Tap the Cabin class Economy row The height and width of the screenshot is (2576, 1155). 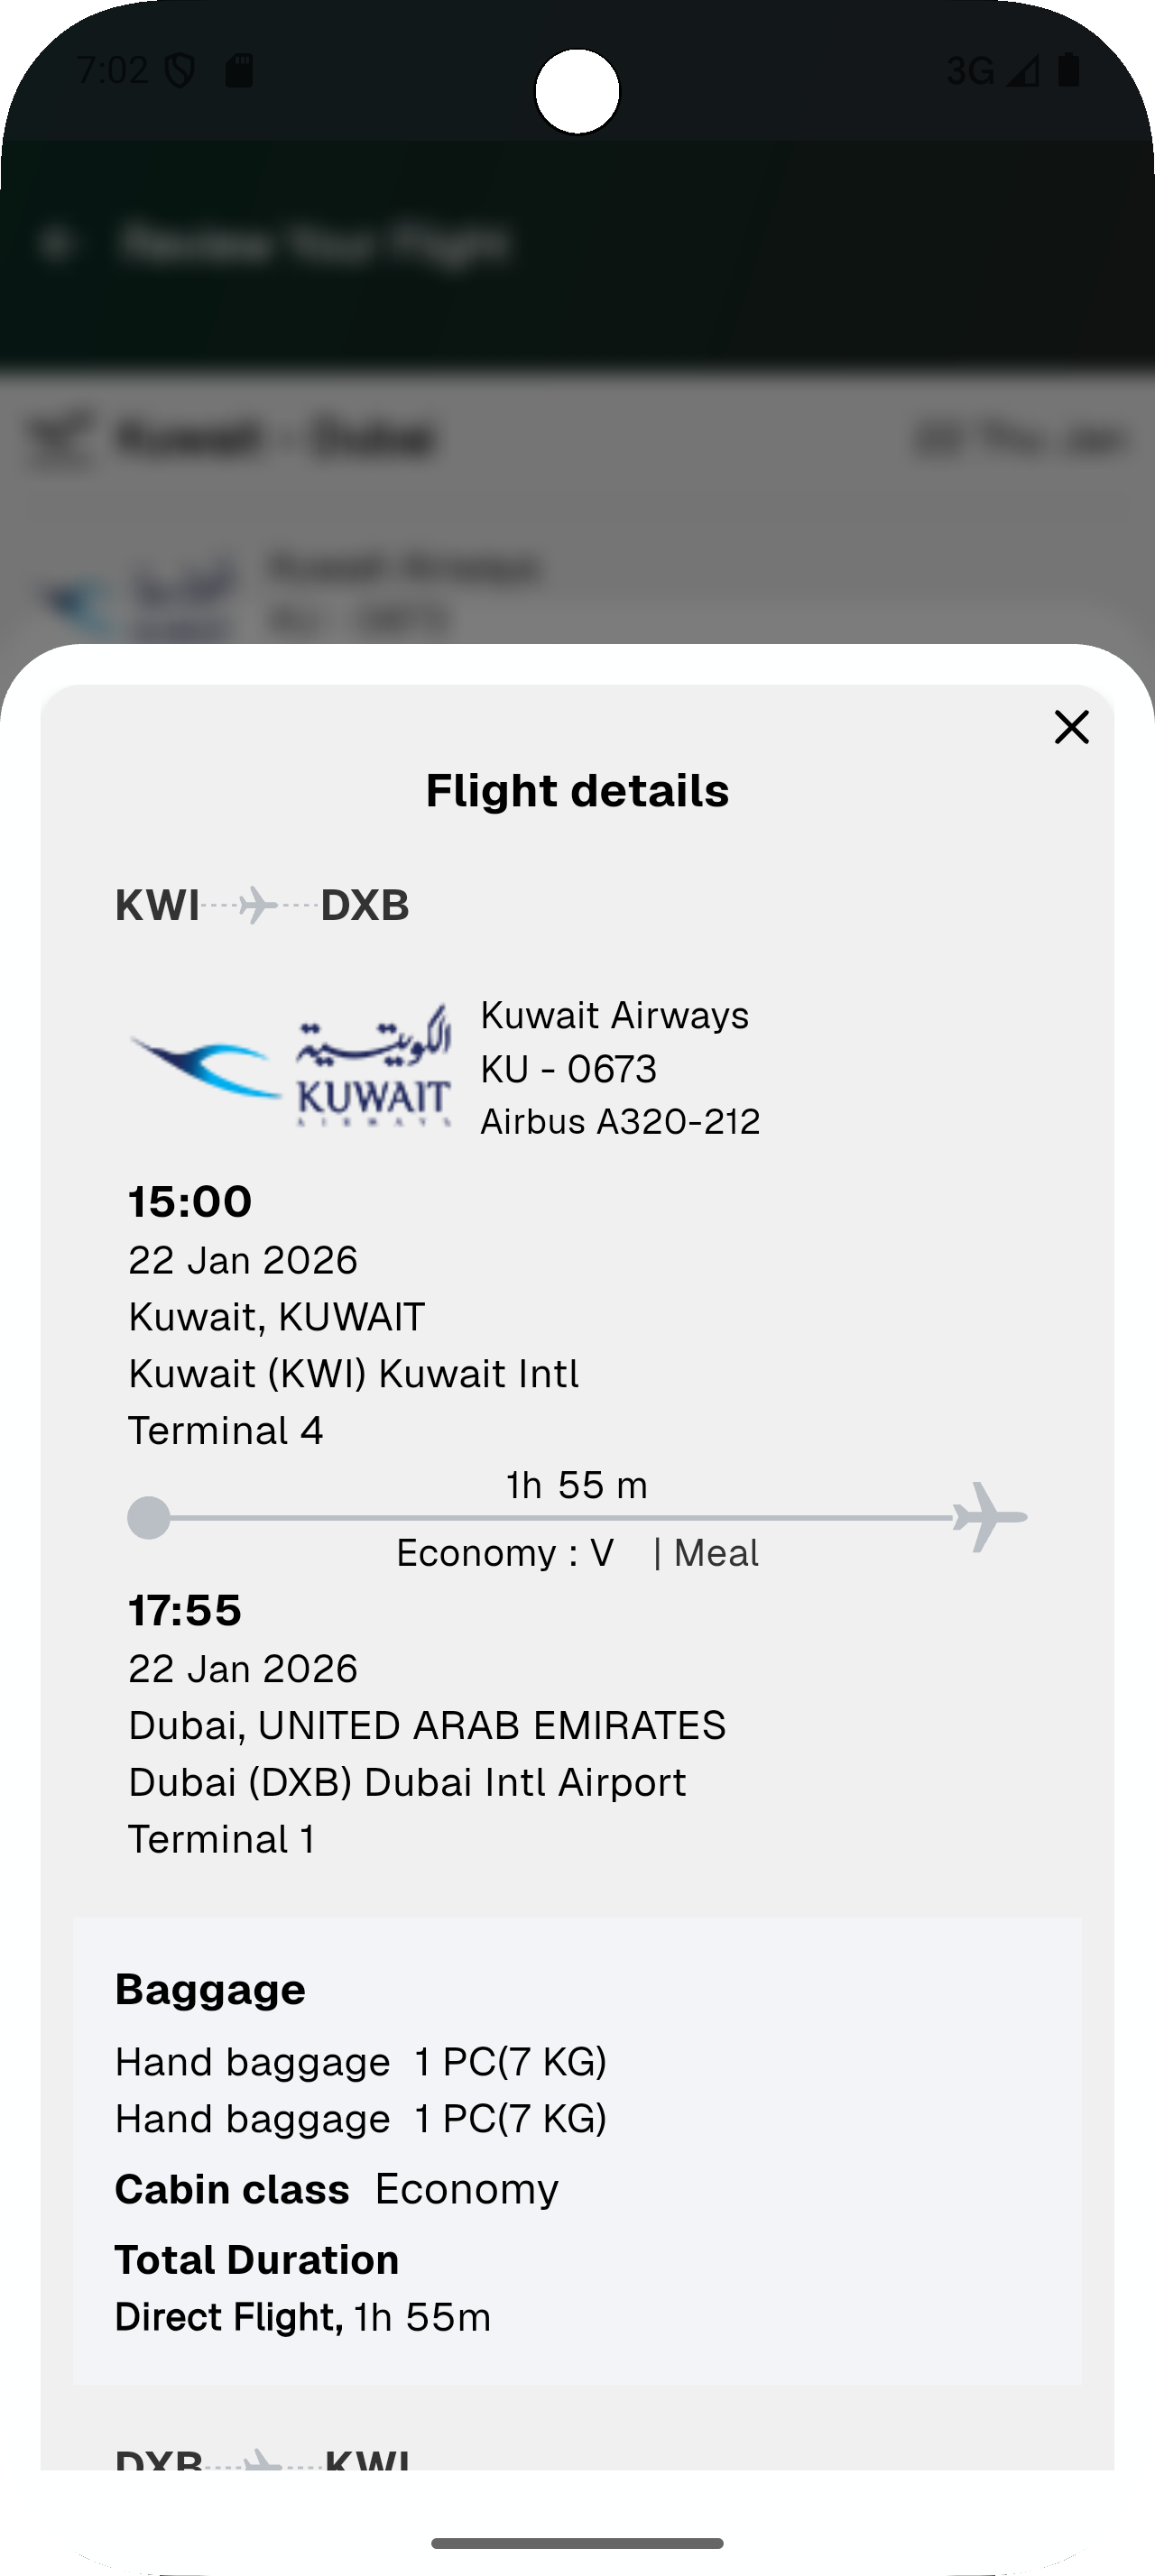[336, 2189]
